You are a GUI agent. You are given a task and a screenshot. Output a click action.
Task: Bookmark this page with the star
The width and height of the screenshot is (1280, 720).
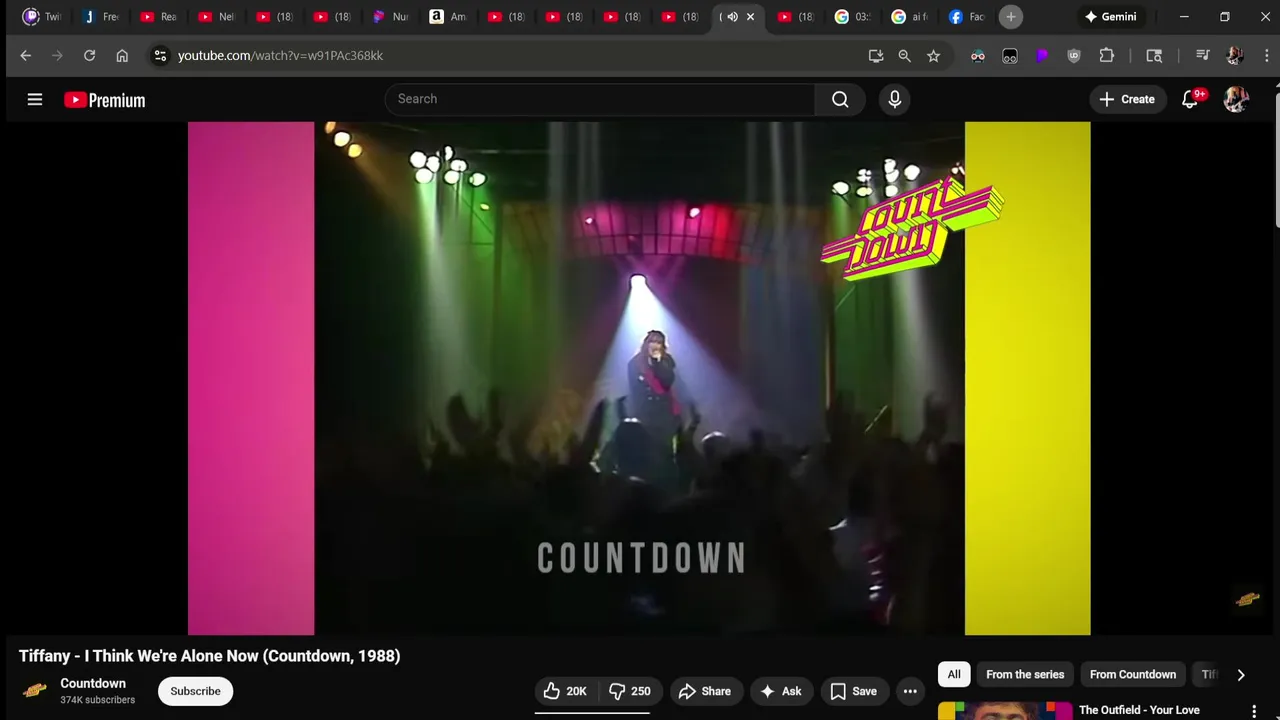(x=933, y=56)
